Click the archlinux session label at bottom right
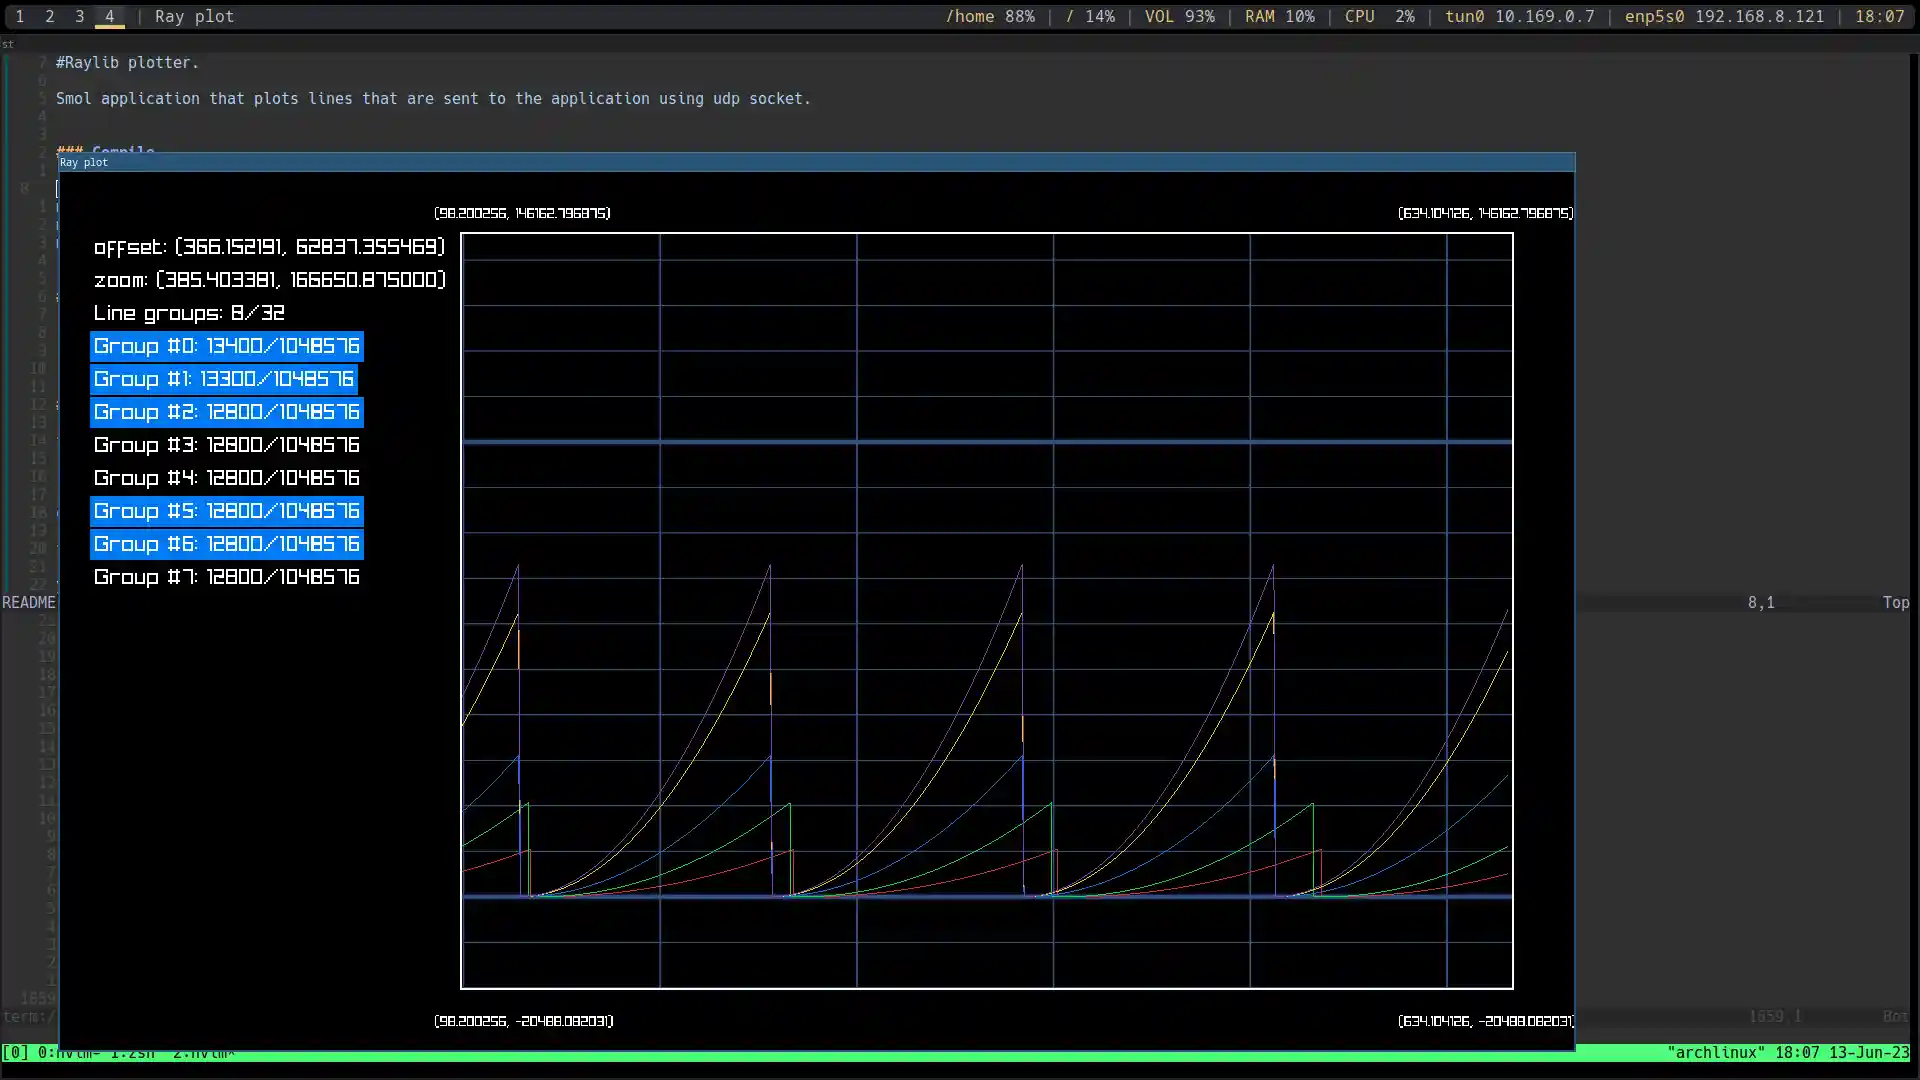 pyautogui.click(x=1718, y=1052)
